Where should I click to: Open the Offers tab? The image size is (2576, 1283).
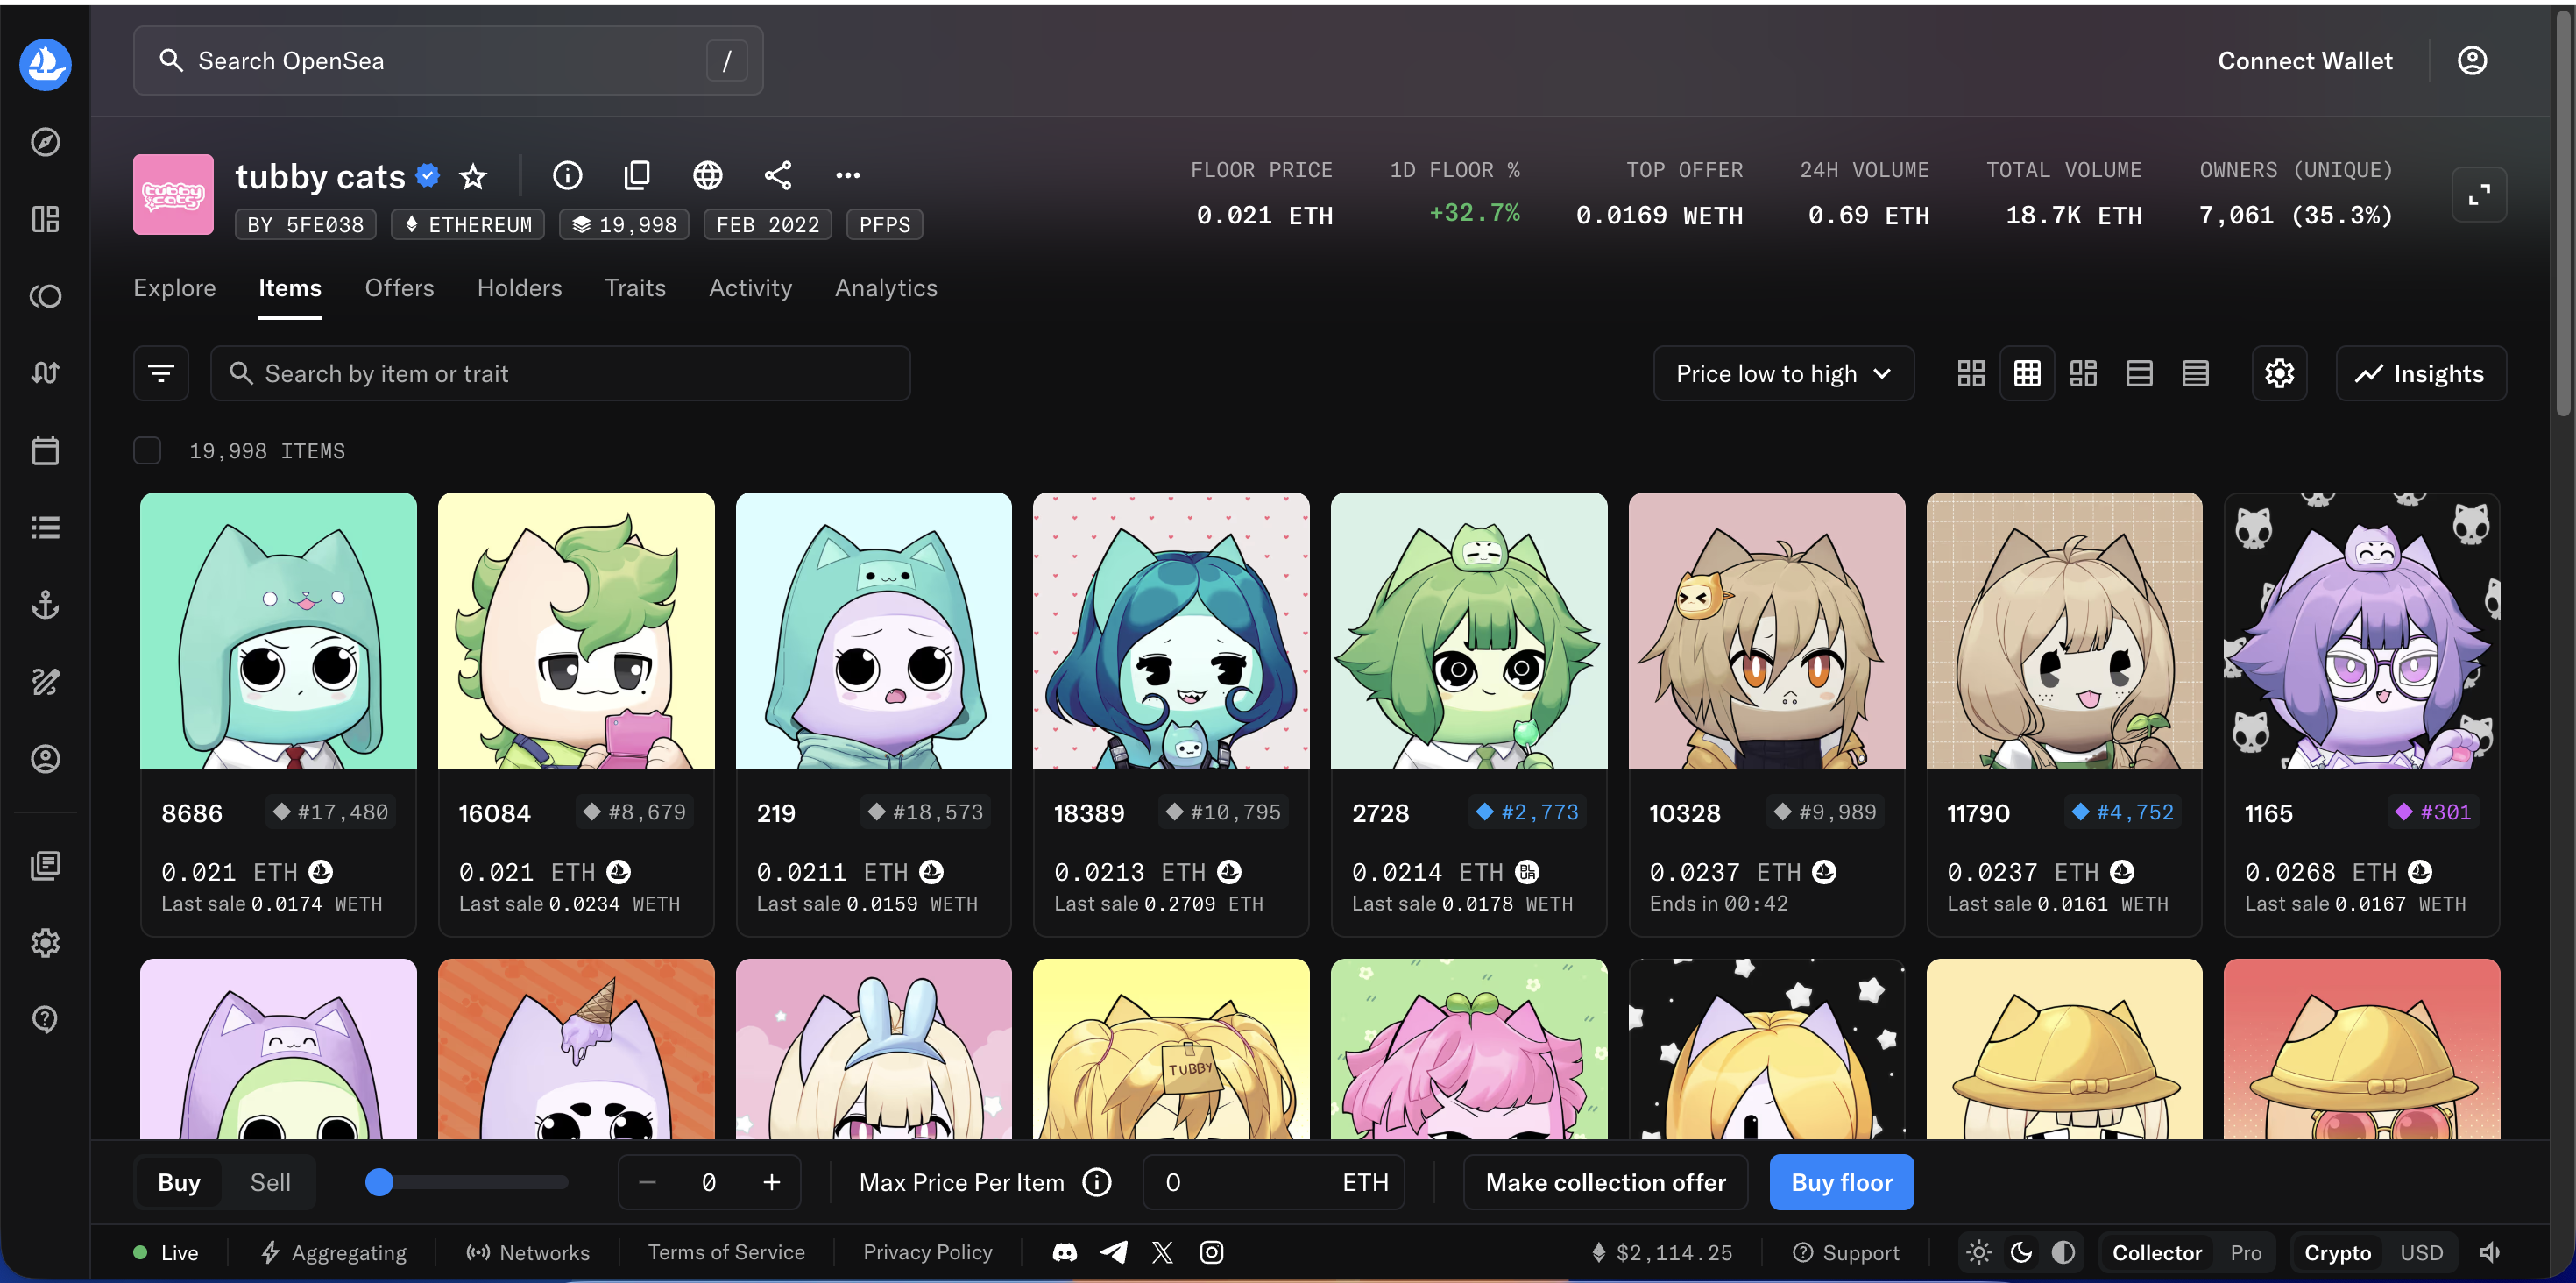coord(399,288)
